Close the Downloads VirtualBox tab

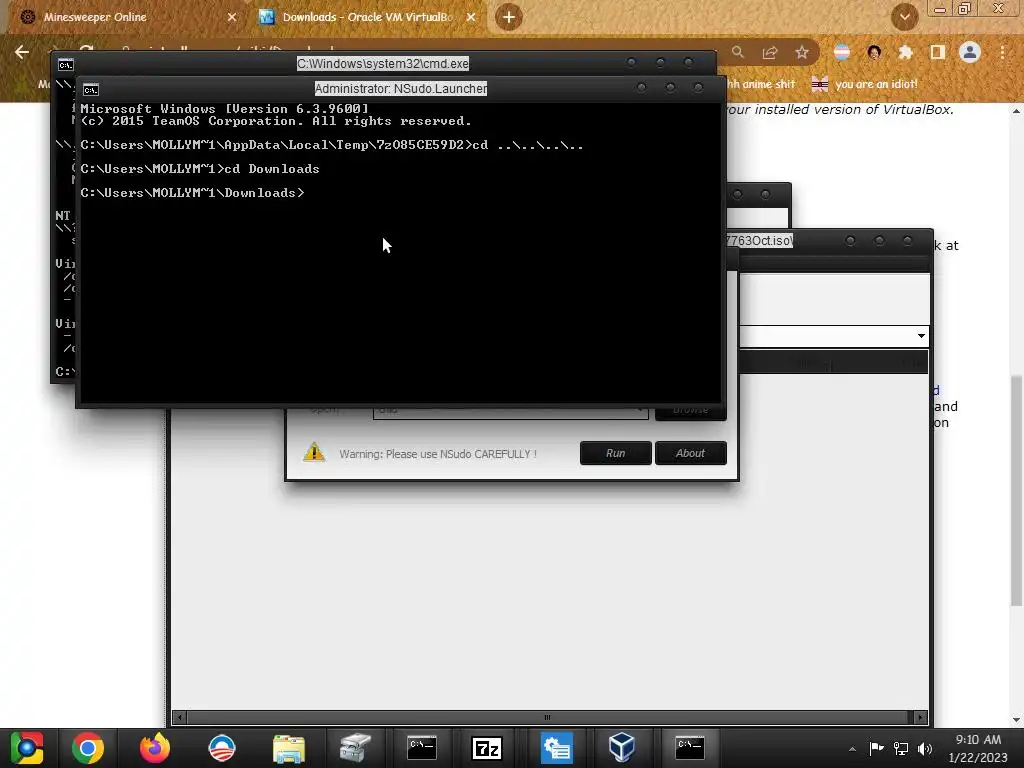471,17
